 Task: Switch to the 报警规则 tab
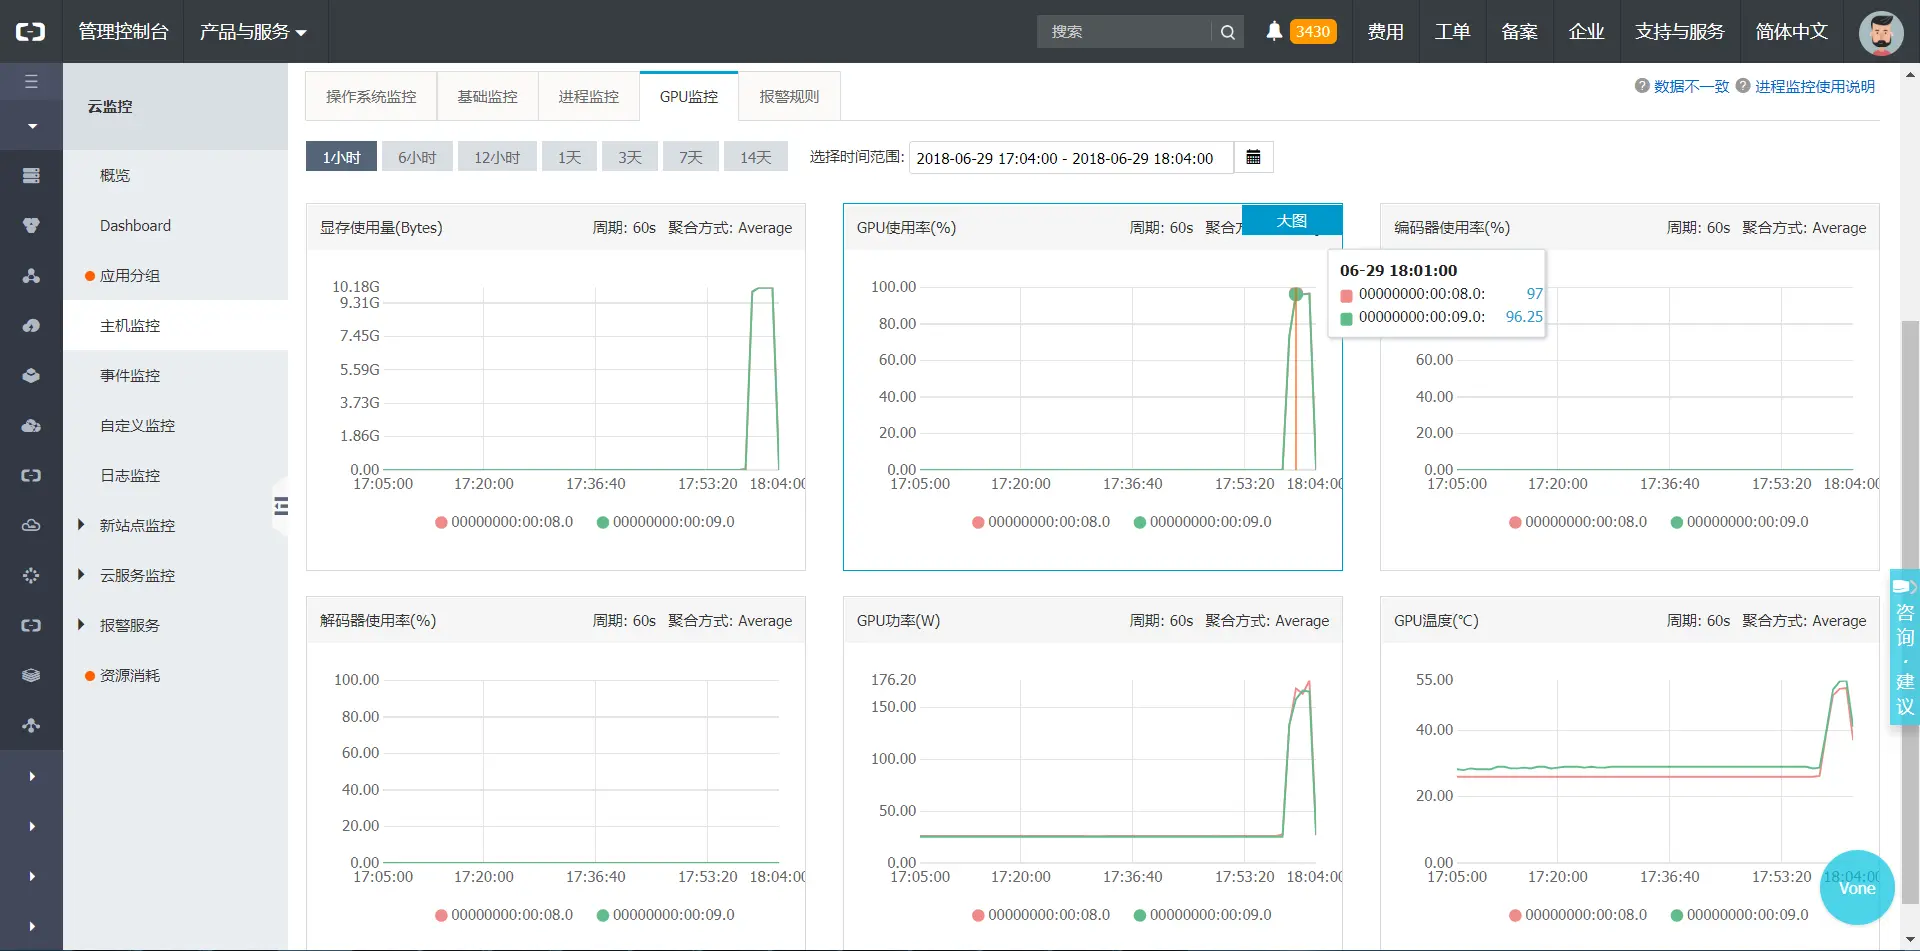[789, 97]
